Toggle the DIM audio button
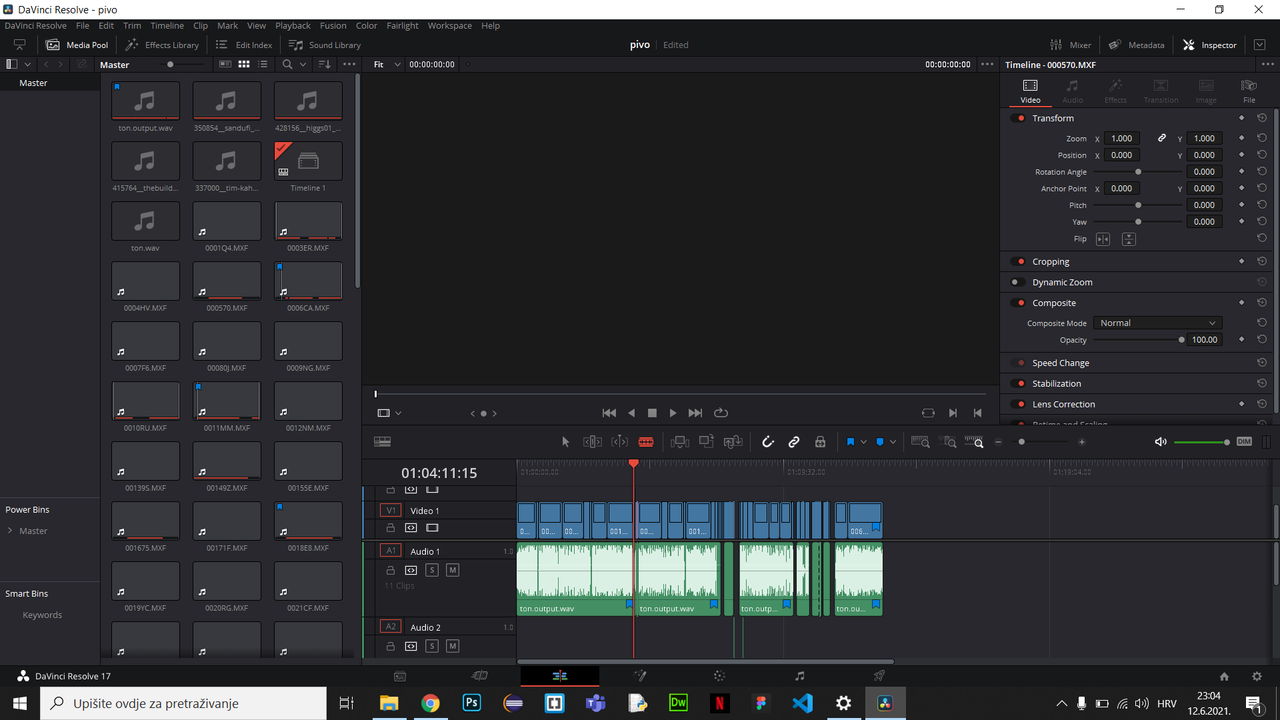Screen dimensions: 1280x720 point(1244,442)
